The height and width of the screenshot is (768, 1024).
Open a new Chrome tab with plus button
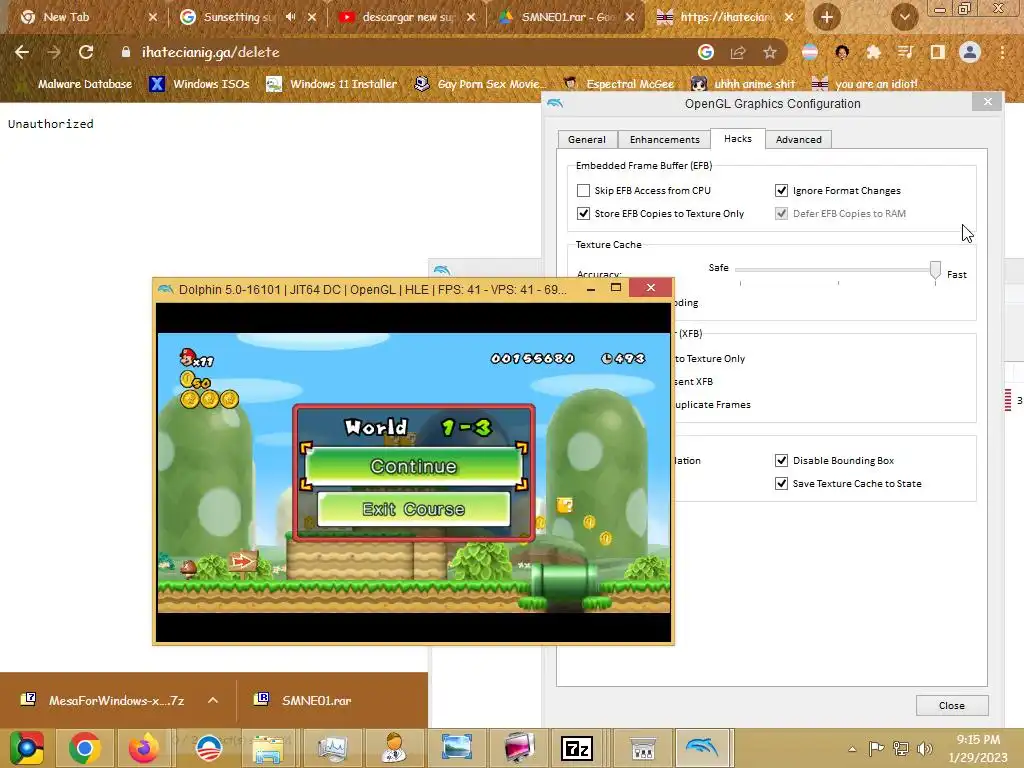827,17
